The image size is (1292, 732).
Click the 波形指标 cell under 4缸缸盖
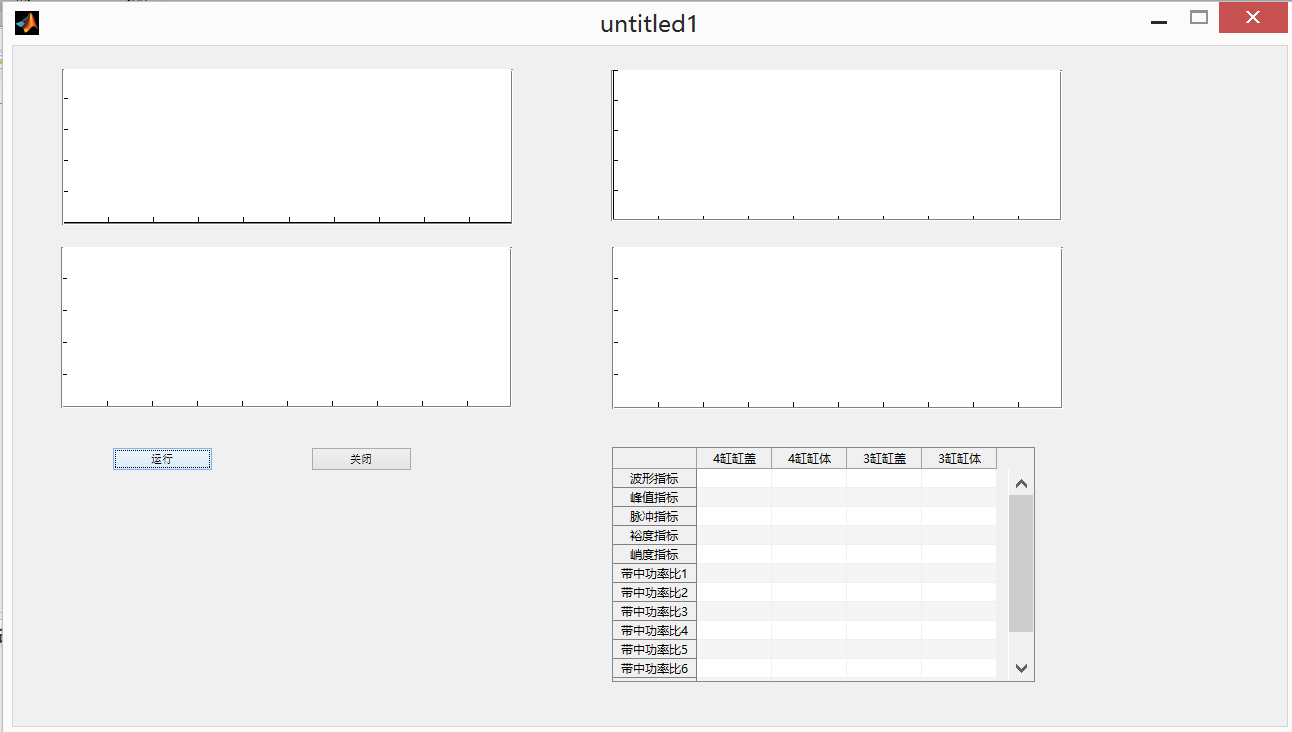734,478
